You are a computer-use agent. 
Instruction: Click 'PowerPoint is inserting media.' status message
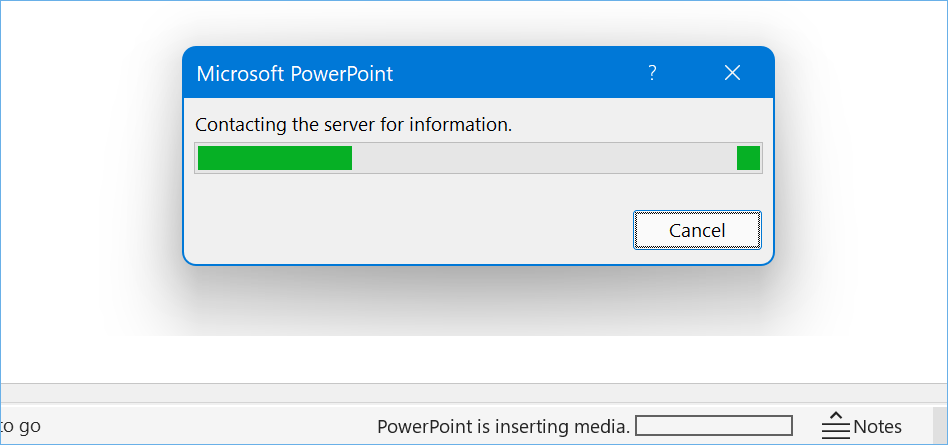point(503,426)
